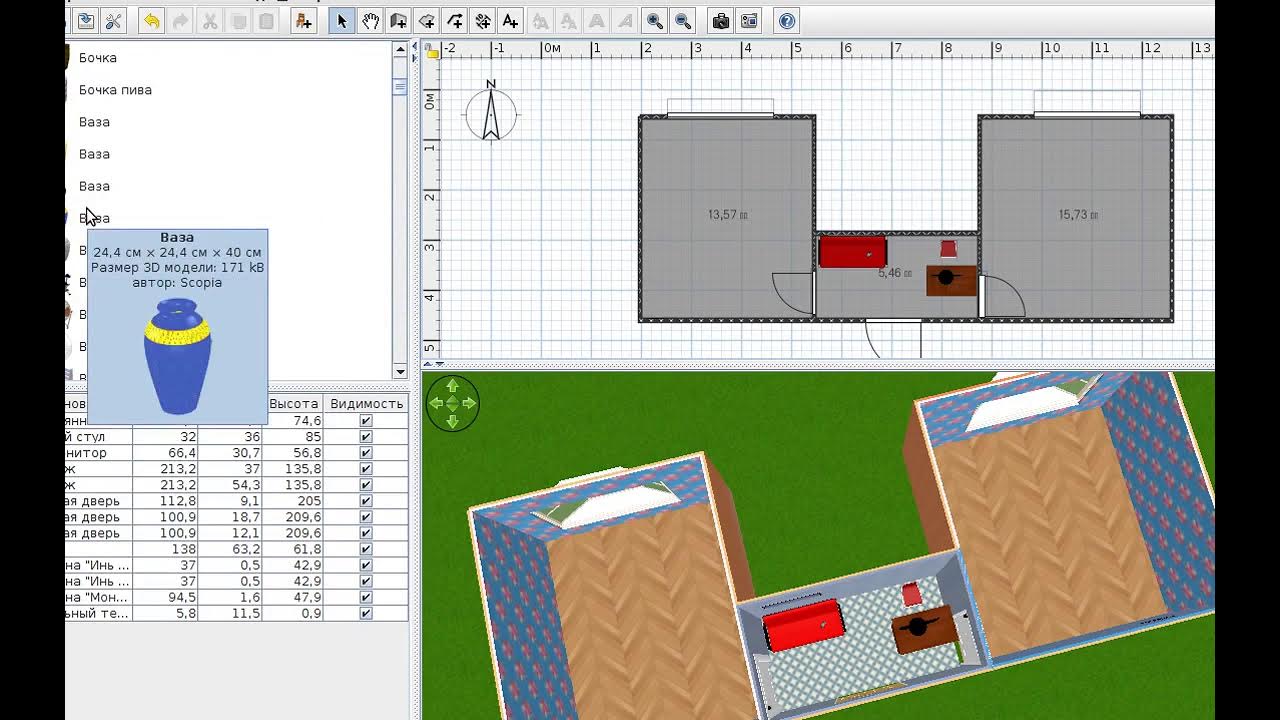Click the Decrease text size icon
The width and height of the screenshot is (1280, 720).
pos(568,20)
